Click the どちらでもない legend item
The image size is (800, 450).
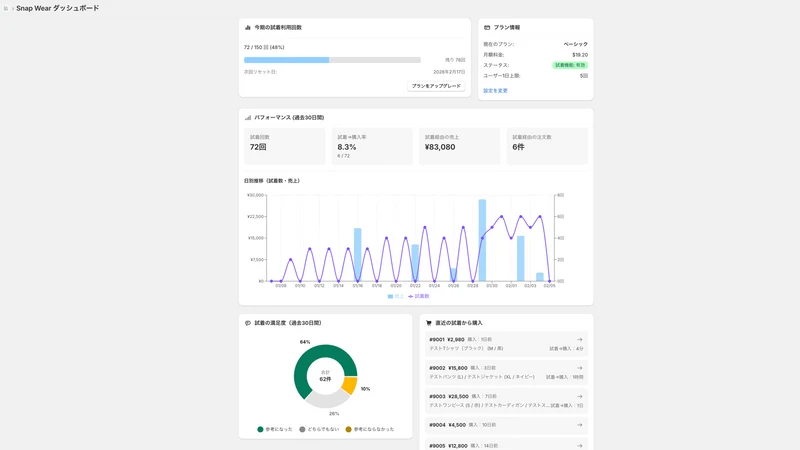click(x=319, y=429)
